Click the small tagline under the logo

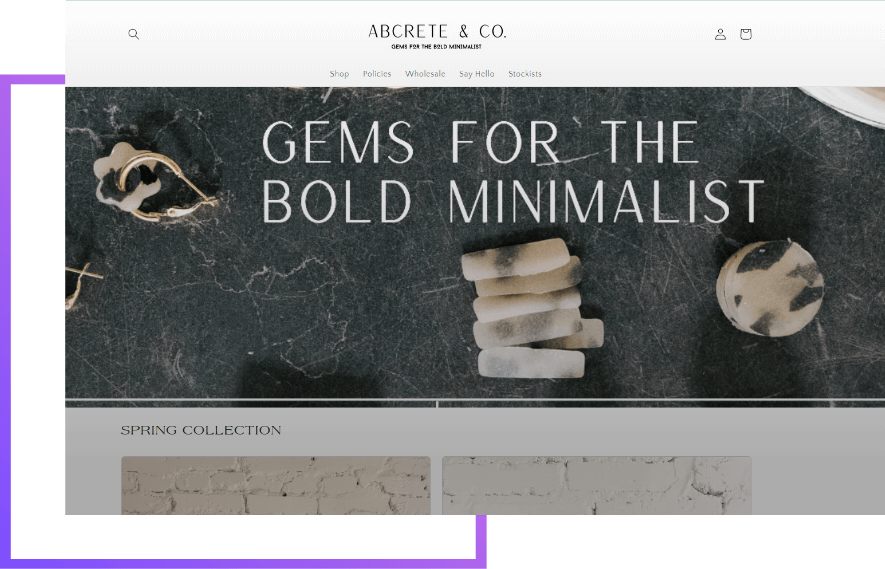[x=436, y=47]
